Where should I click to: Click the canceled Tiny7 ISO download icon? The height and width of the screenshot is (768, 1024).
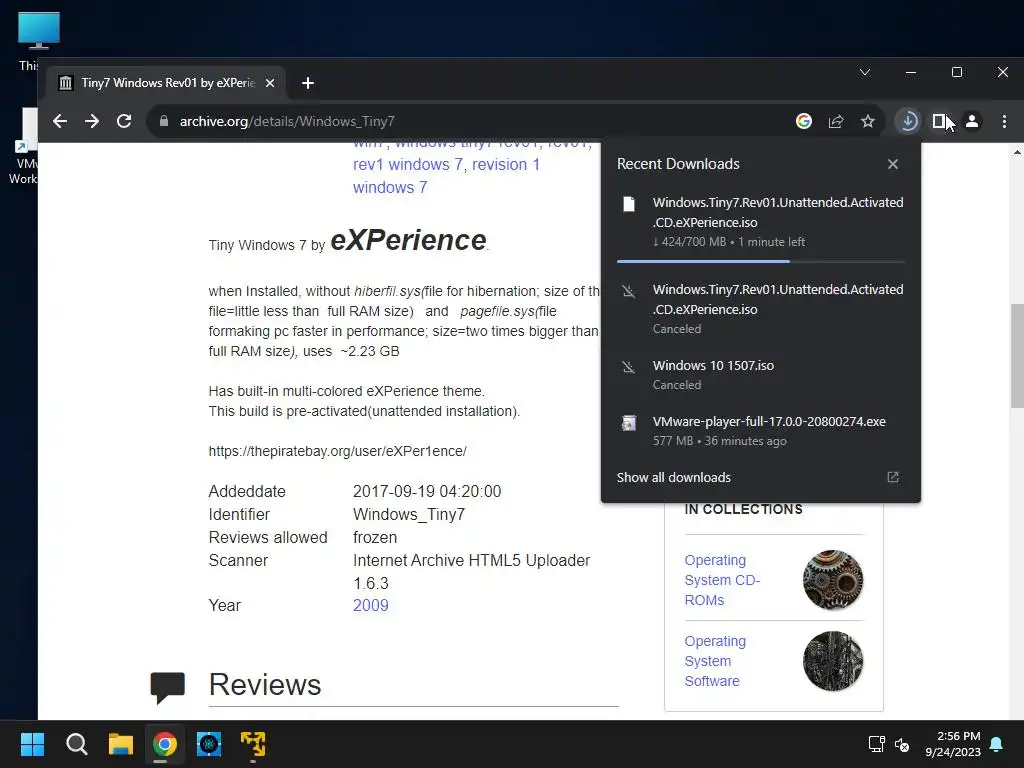[628, 291]
